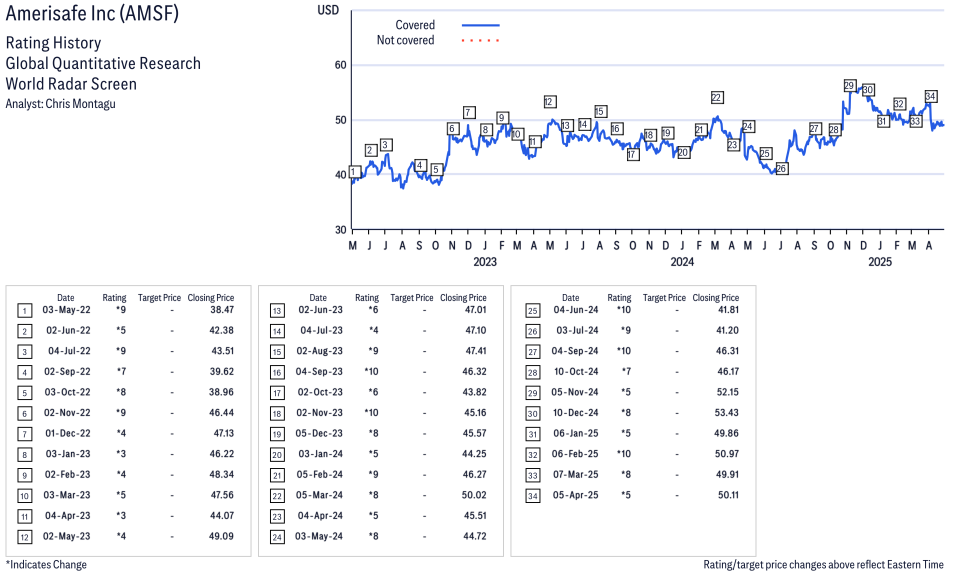Click the 02-Jun-22 date cell
955x571 pixels.
point(68,331)
